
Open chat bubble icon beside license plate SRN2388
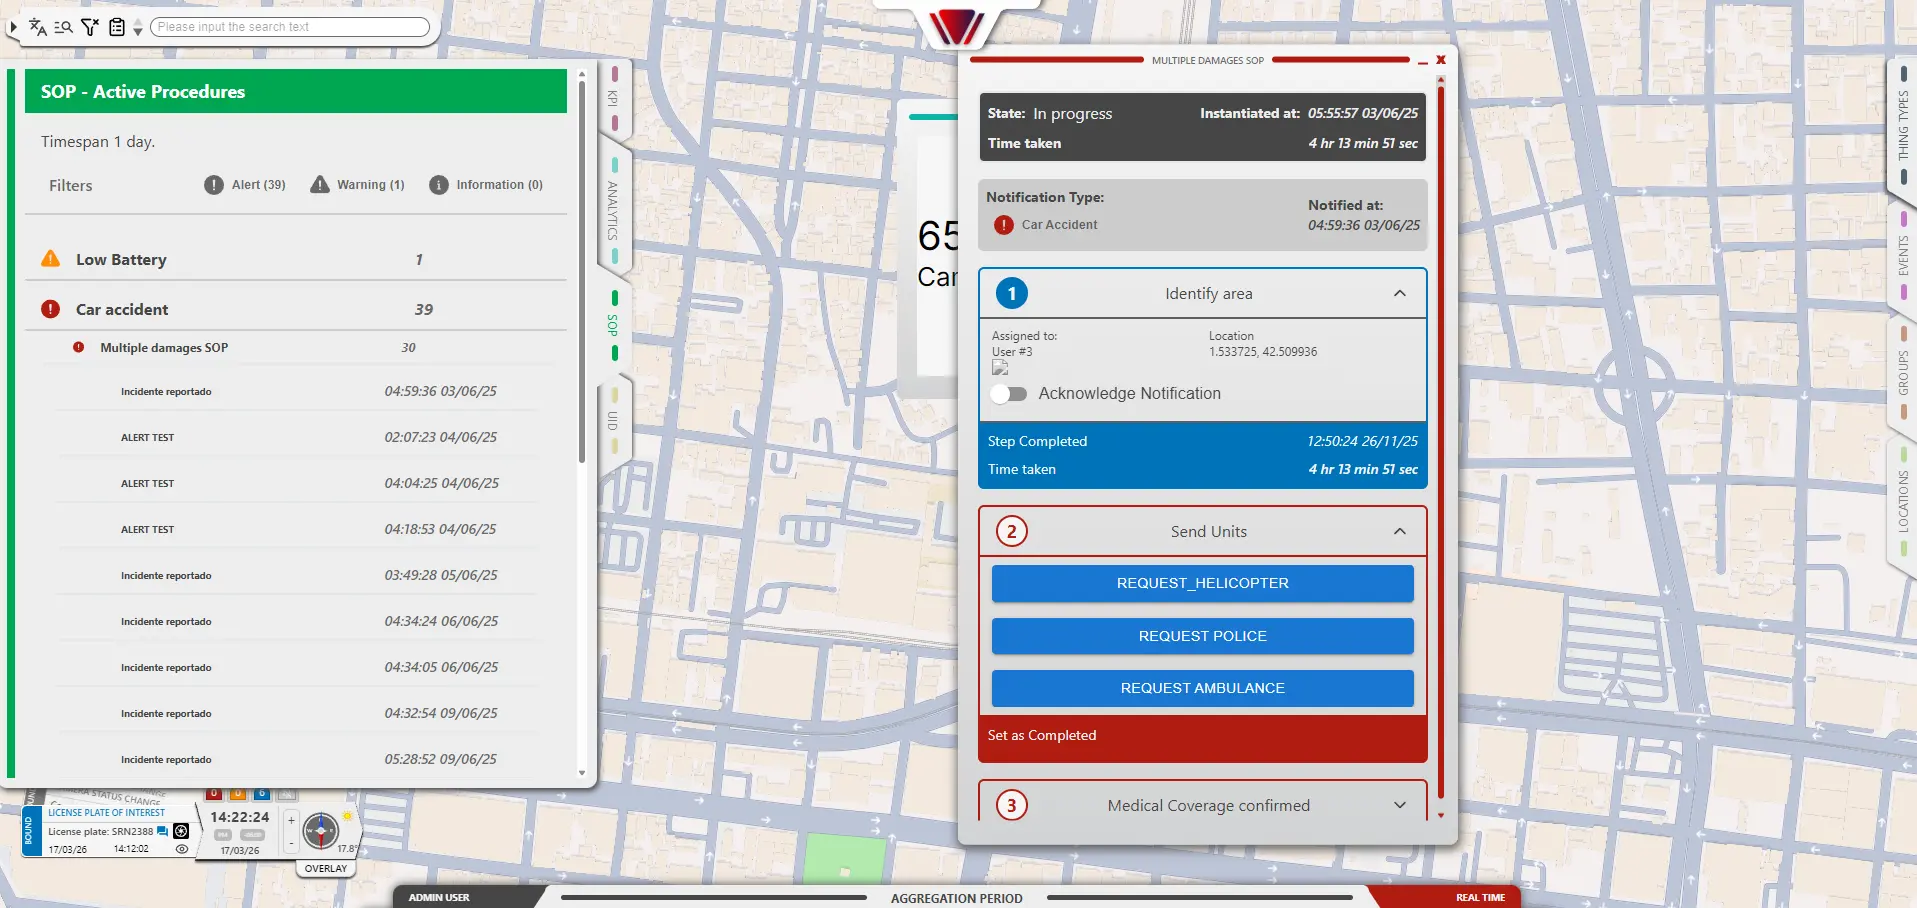(163, 831)
